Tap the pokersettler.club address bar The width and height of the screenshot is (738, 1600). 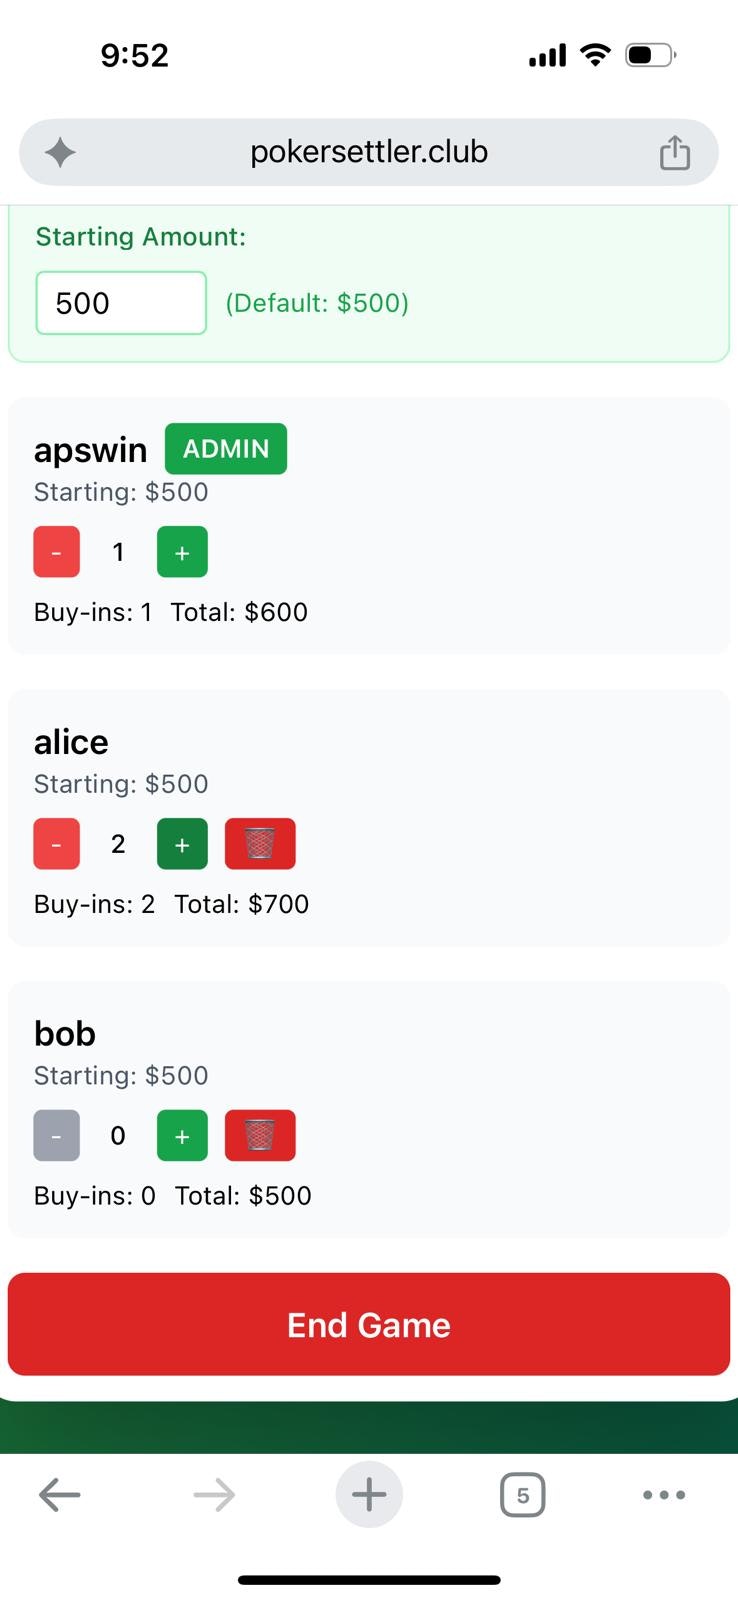369,152
